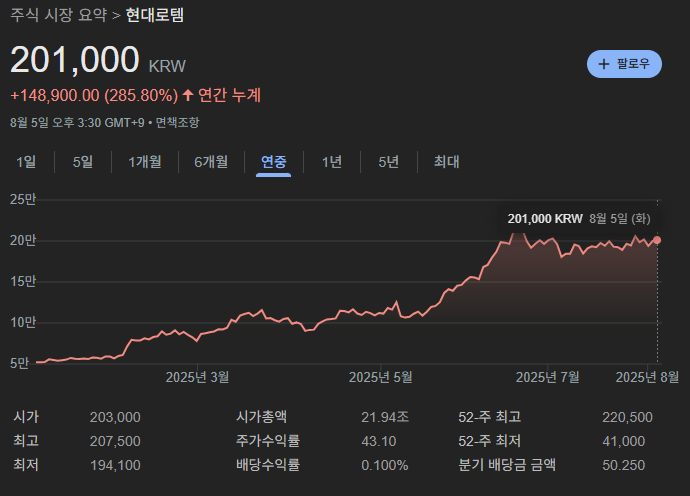Select the 연중 year-to-date tab

[x=273, y=162]
